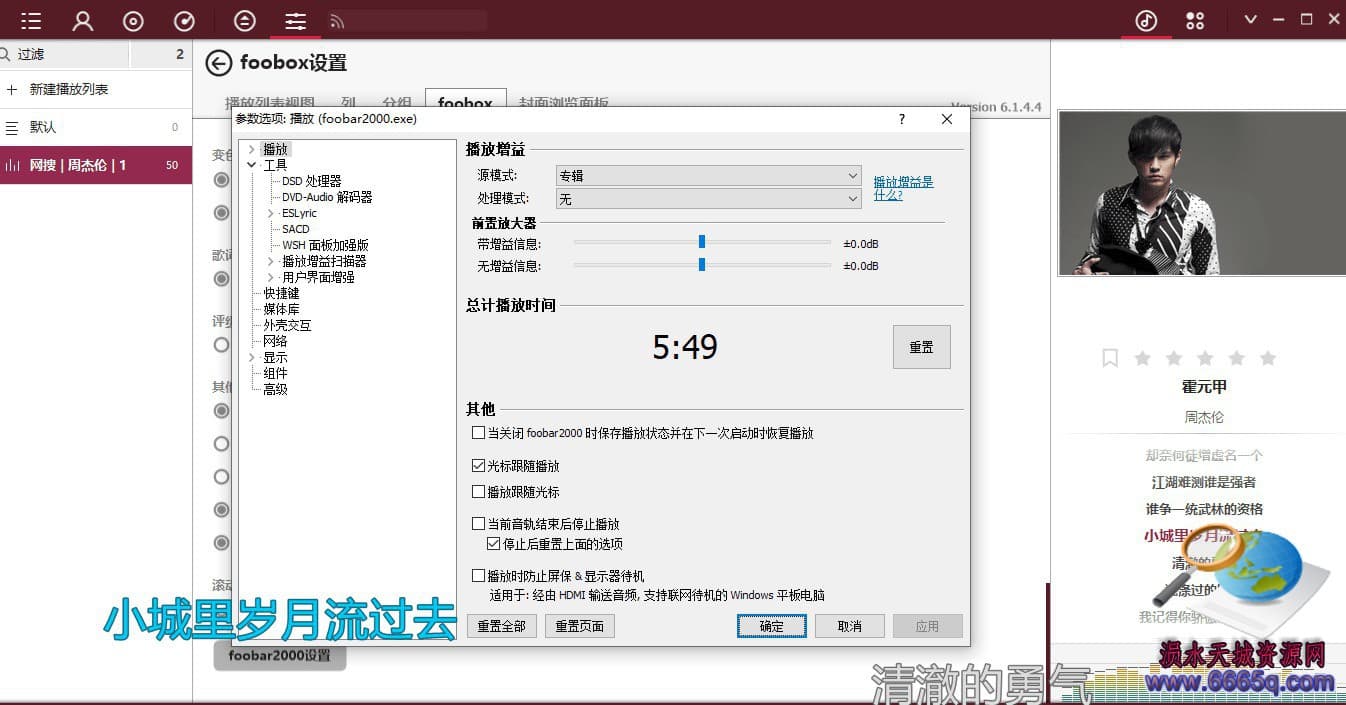This screenshot has width=1346, height=705.
Task: Select SACD in the tree
Action: pos(296,229)
